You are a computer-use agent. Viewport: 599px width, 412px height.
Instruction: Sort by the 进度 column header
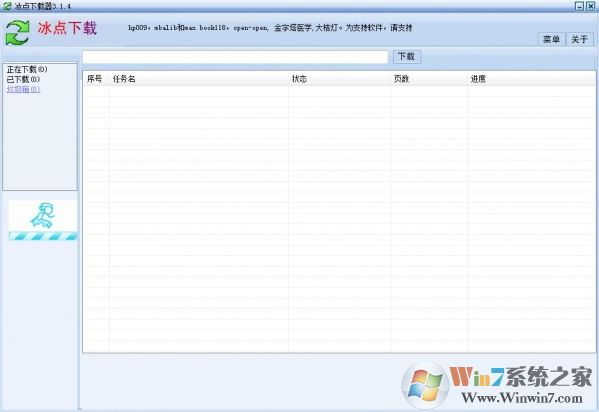tap(531, 79)
